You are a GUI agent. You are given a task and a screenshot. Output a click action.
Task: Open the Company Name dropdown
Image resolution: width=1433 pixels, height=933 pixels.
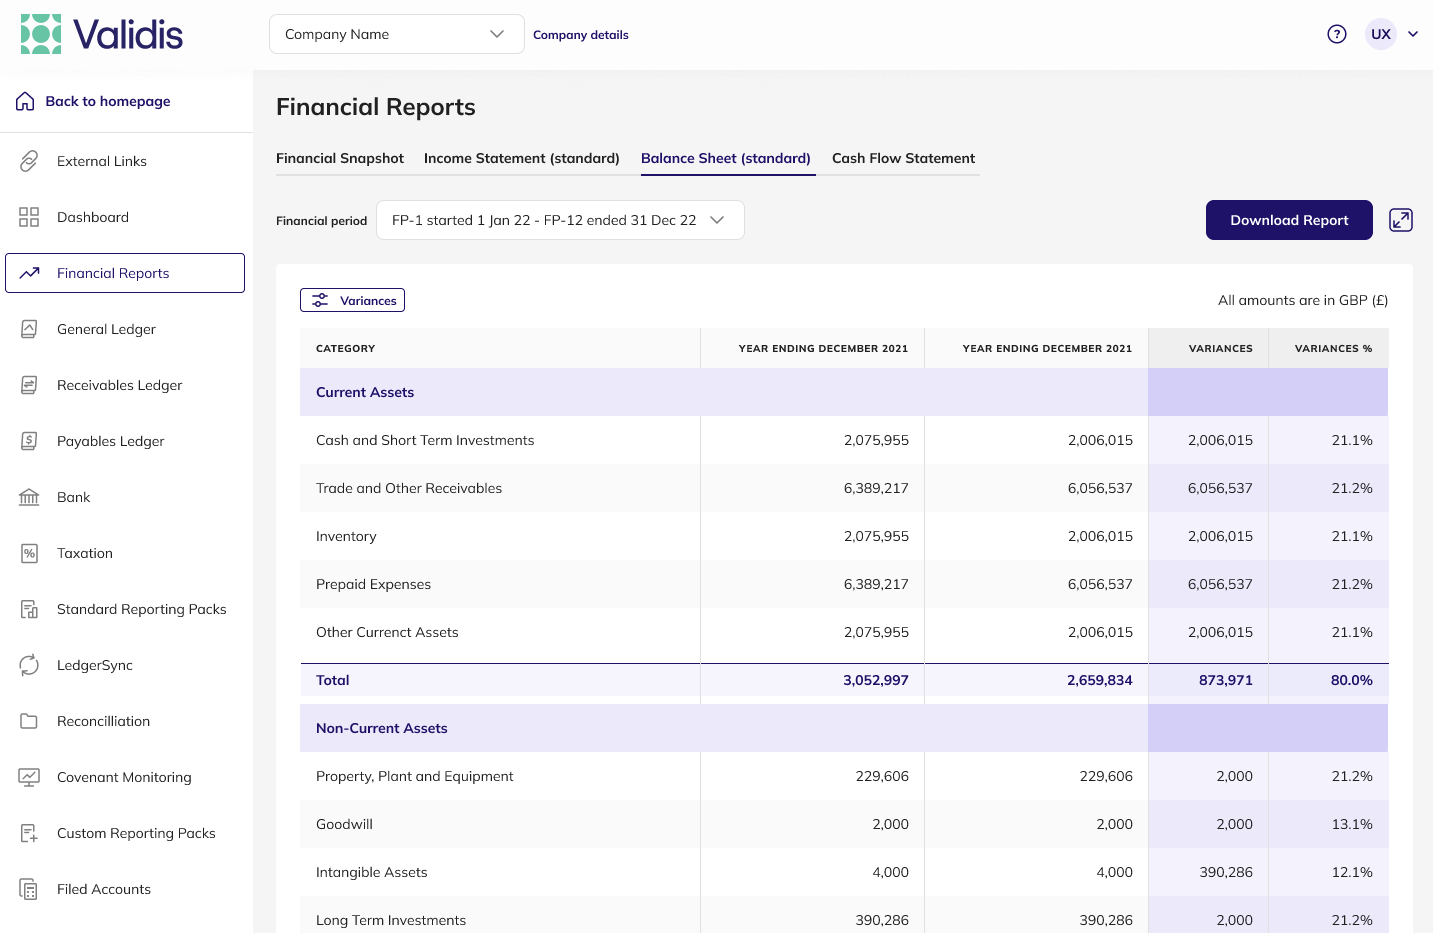[396, 34]
